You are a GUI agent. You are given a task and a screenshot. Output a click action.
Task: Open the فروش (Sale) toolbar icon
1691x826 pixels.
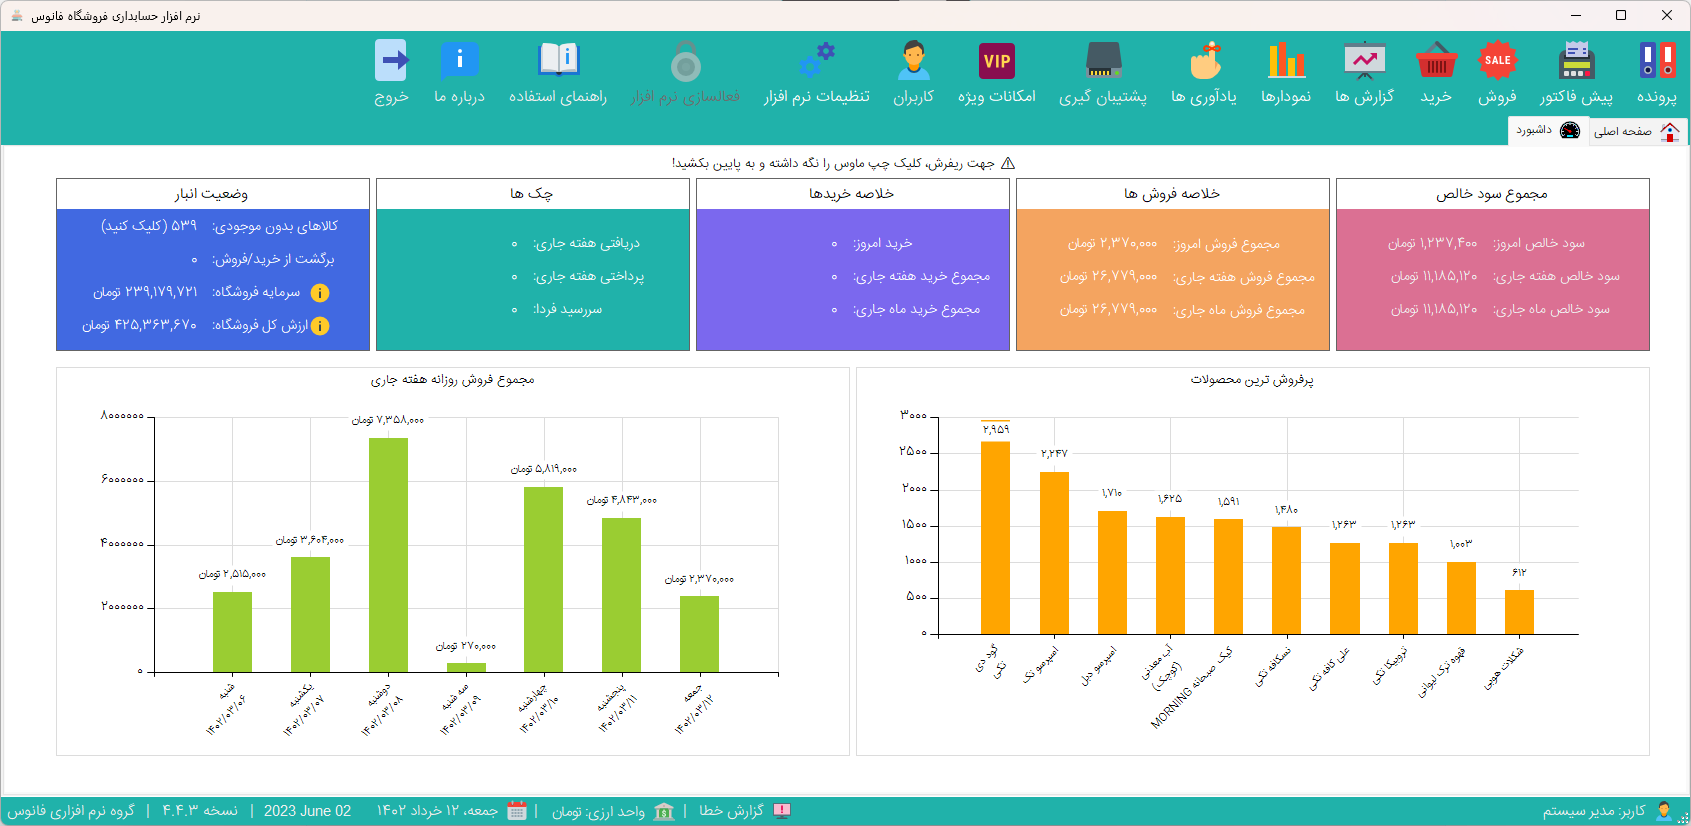coord(1497,61)
